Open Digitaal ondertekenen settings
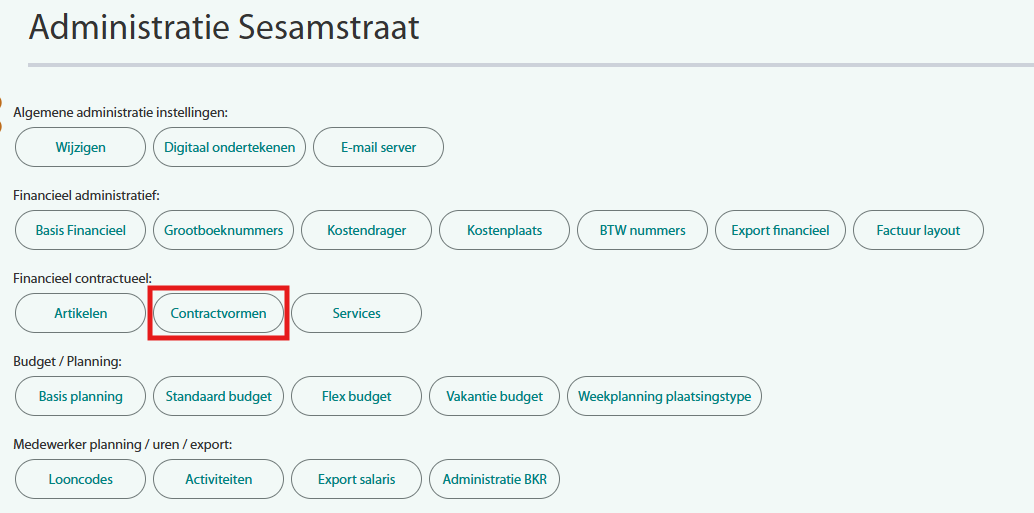 [x=229, y=147]
